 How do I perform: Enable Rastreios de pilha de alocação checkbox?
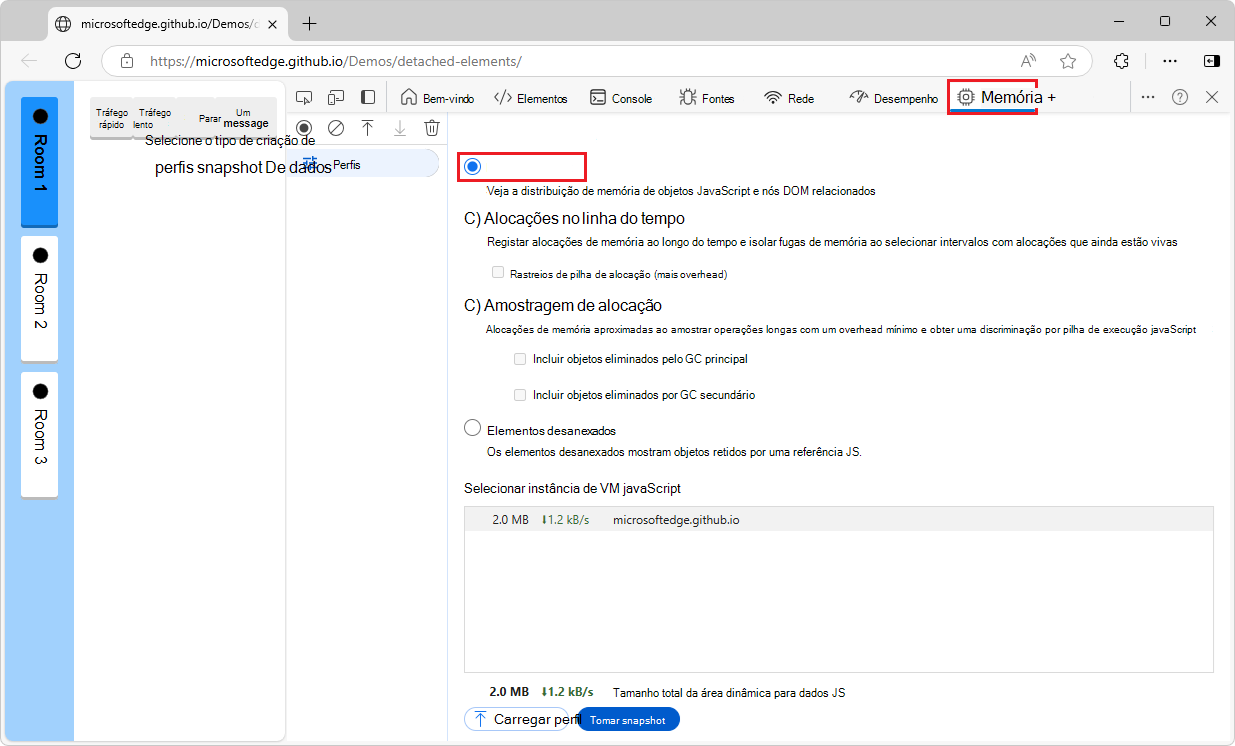(x=498, y=273)
